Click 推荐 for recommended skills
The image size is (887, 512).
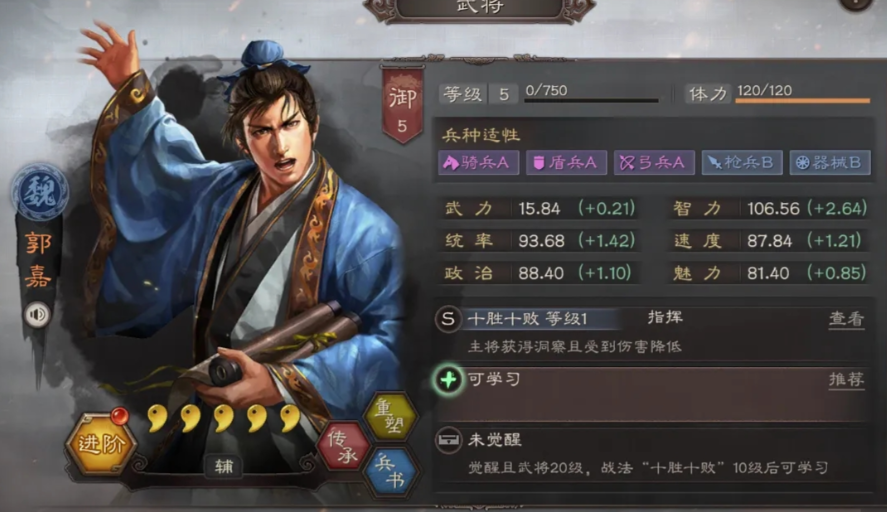tap(846, 380)
